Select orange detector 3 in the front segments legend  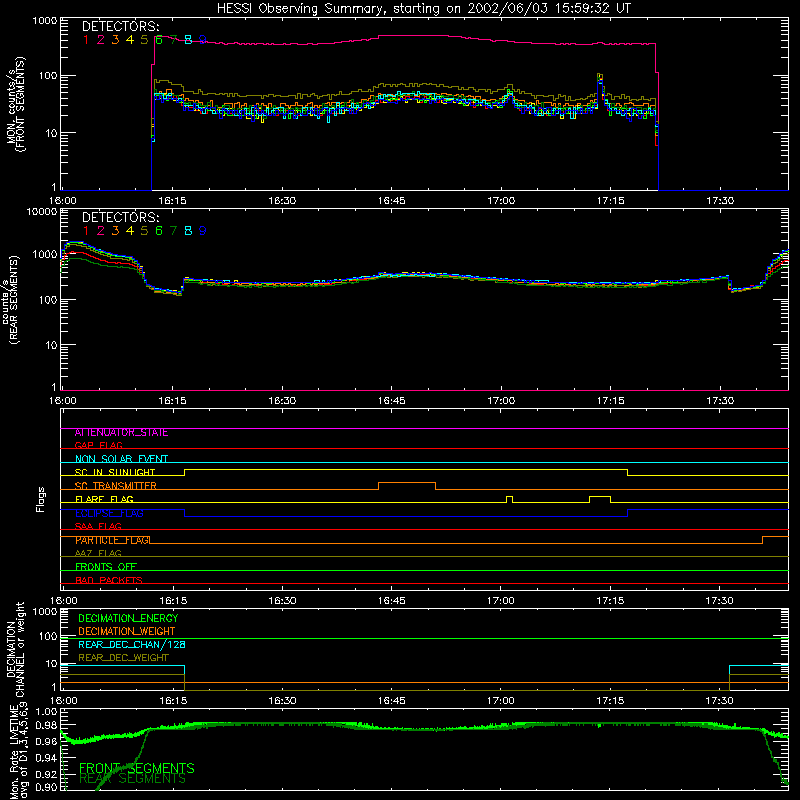(115, 40)
